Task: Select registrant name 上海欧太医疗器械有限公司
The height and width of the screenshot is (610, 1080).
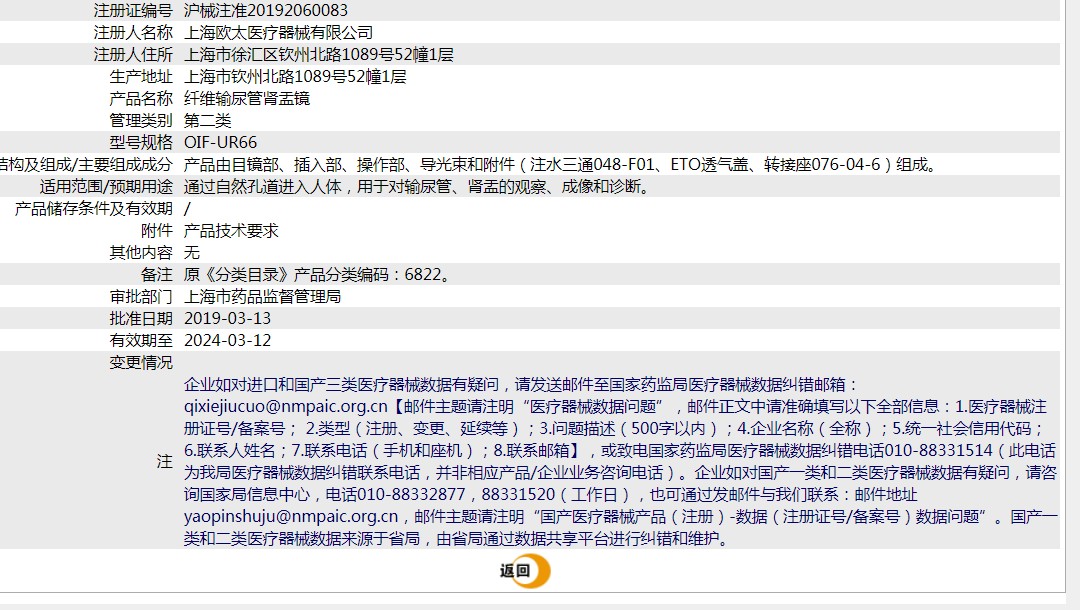Action: click(x=278, y=32)
